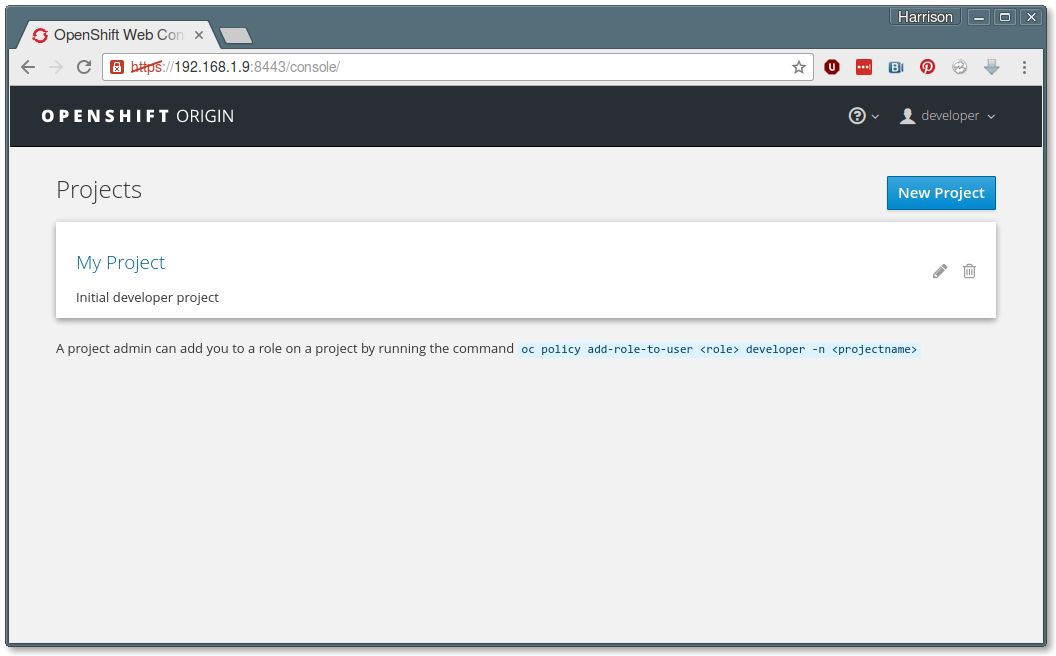1056x656 pixels.
Task: Go back to the previous page
Action: [x=28, y=67]
